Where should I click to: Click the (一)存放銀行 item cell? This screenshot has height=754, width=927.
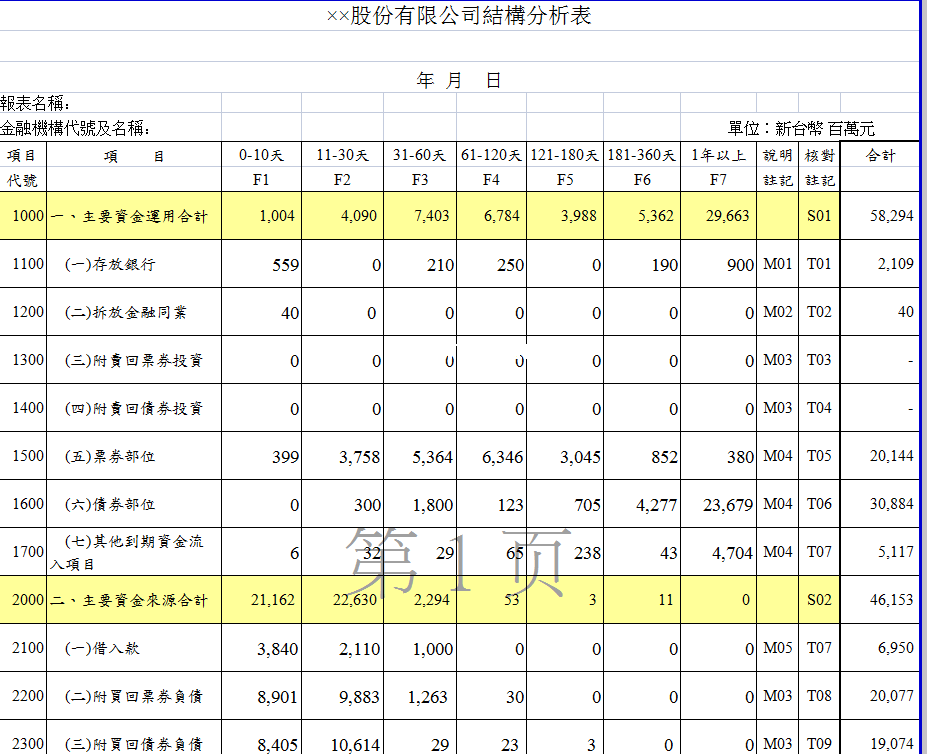pyautogui.click(x=110, y=265)
